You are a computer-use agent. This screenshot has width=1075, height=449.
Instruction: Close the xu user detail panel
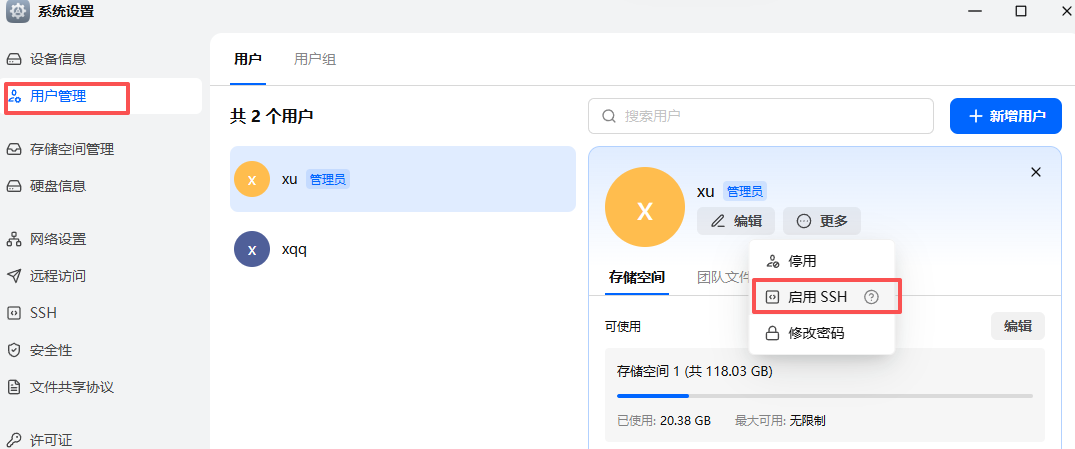(1036, 172)
